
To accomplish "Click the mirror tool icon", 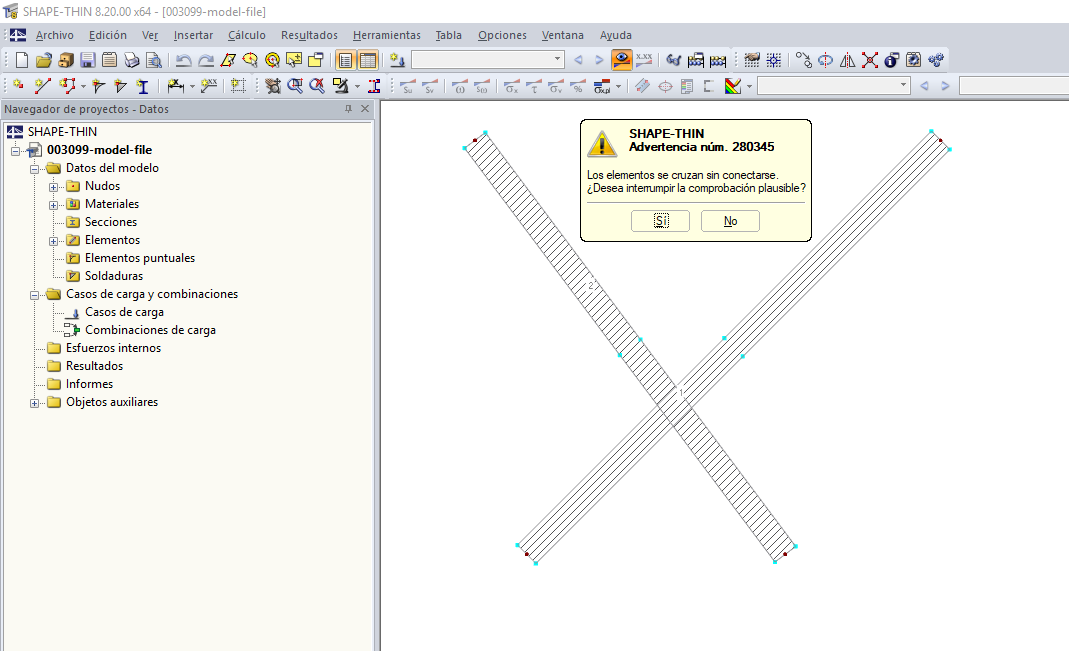I will pyautogui.click(x=847, y=60).
